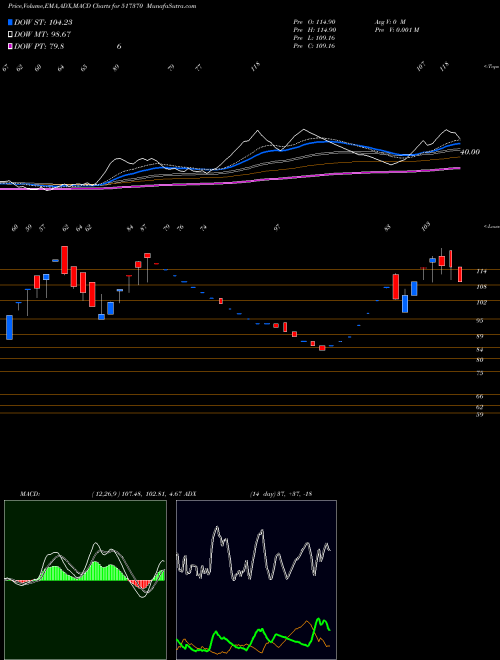This screenshot has height=660, width=500.
Task: Click the 89 price axis label
Action: [x=480, y=336]
